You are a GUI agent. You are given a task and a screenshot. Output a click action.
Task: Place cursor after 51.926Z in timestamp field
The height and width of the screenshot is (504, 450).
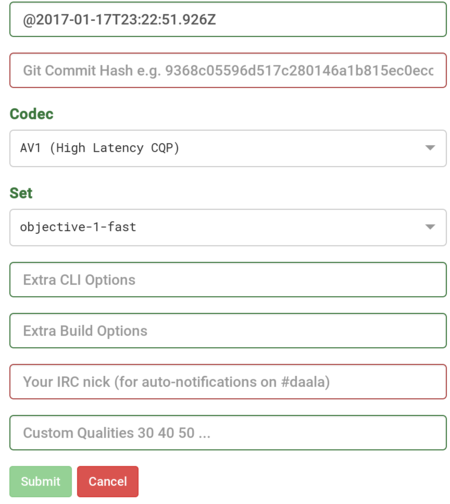click(217, 20)
